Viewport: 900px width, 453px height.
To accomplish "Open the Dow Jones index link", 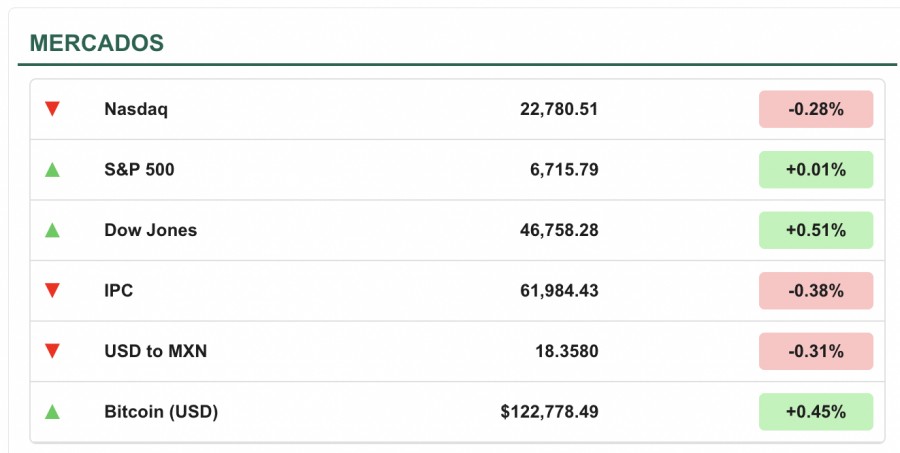I will click(150, 230).
